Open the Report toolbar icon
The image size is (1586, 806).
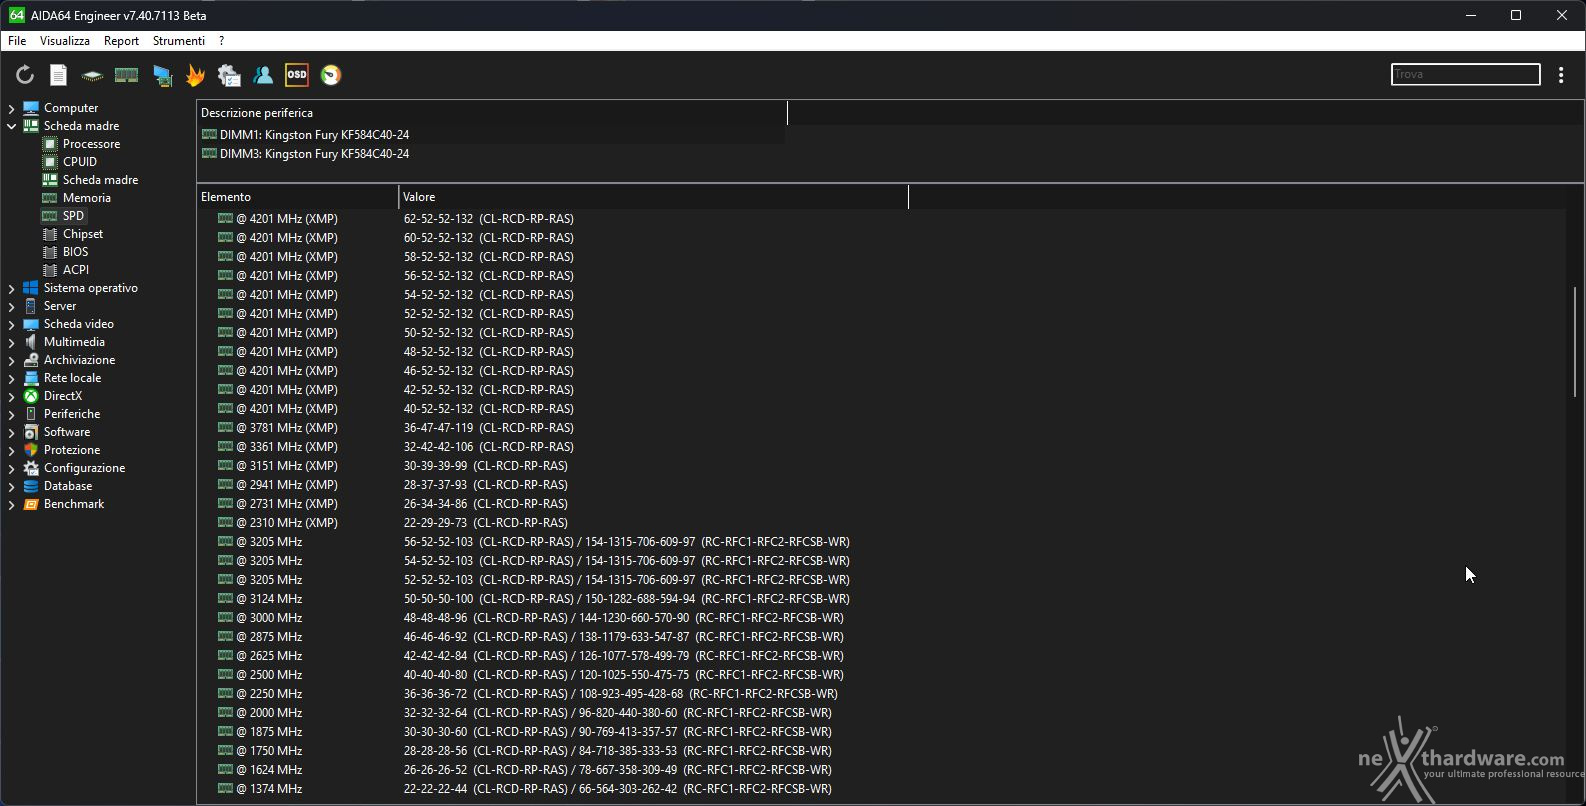(x=59, y=75)
